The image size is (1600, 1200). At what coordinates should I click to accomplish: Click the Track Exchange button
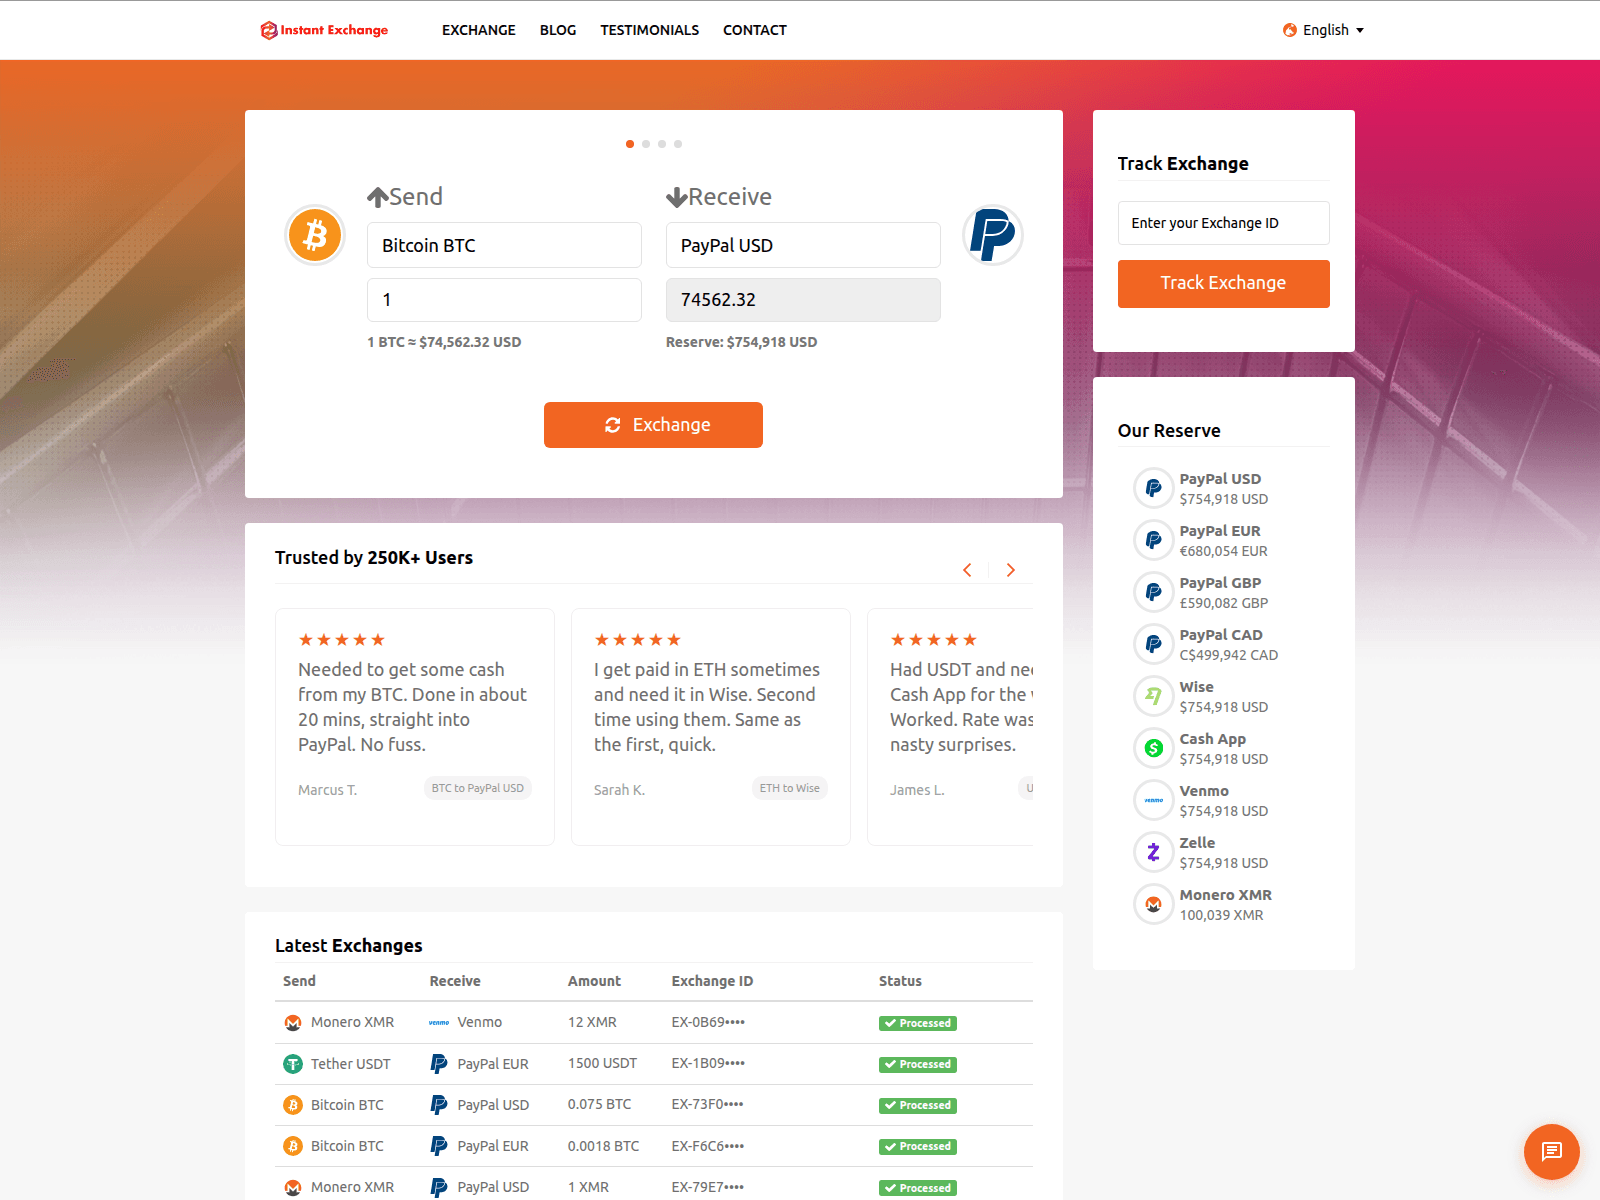tap(1223, 284)
